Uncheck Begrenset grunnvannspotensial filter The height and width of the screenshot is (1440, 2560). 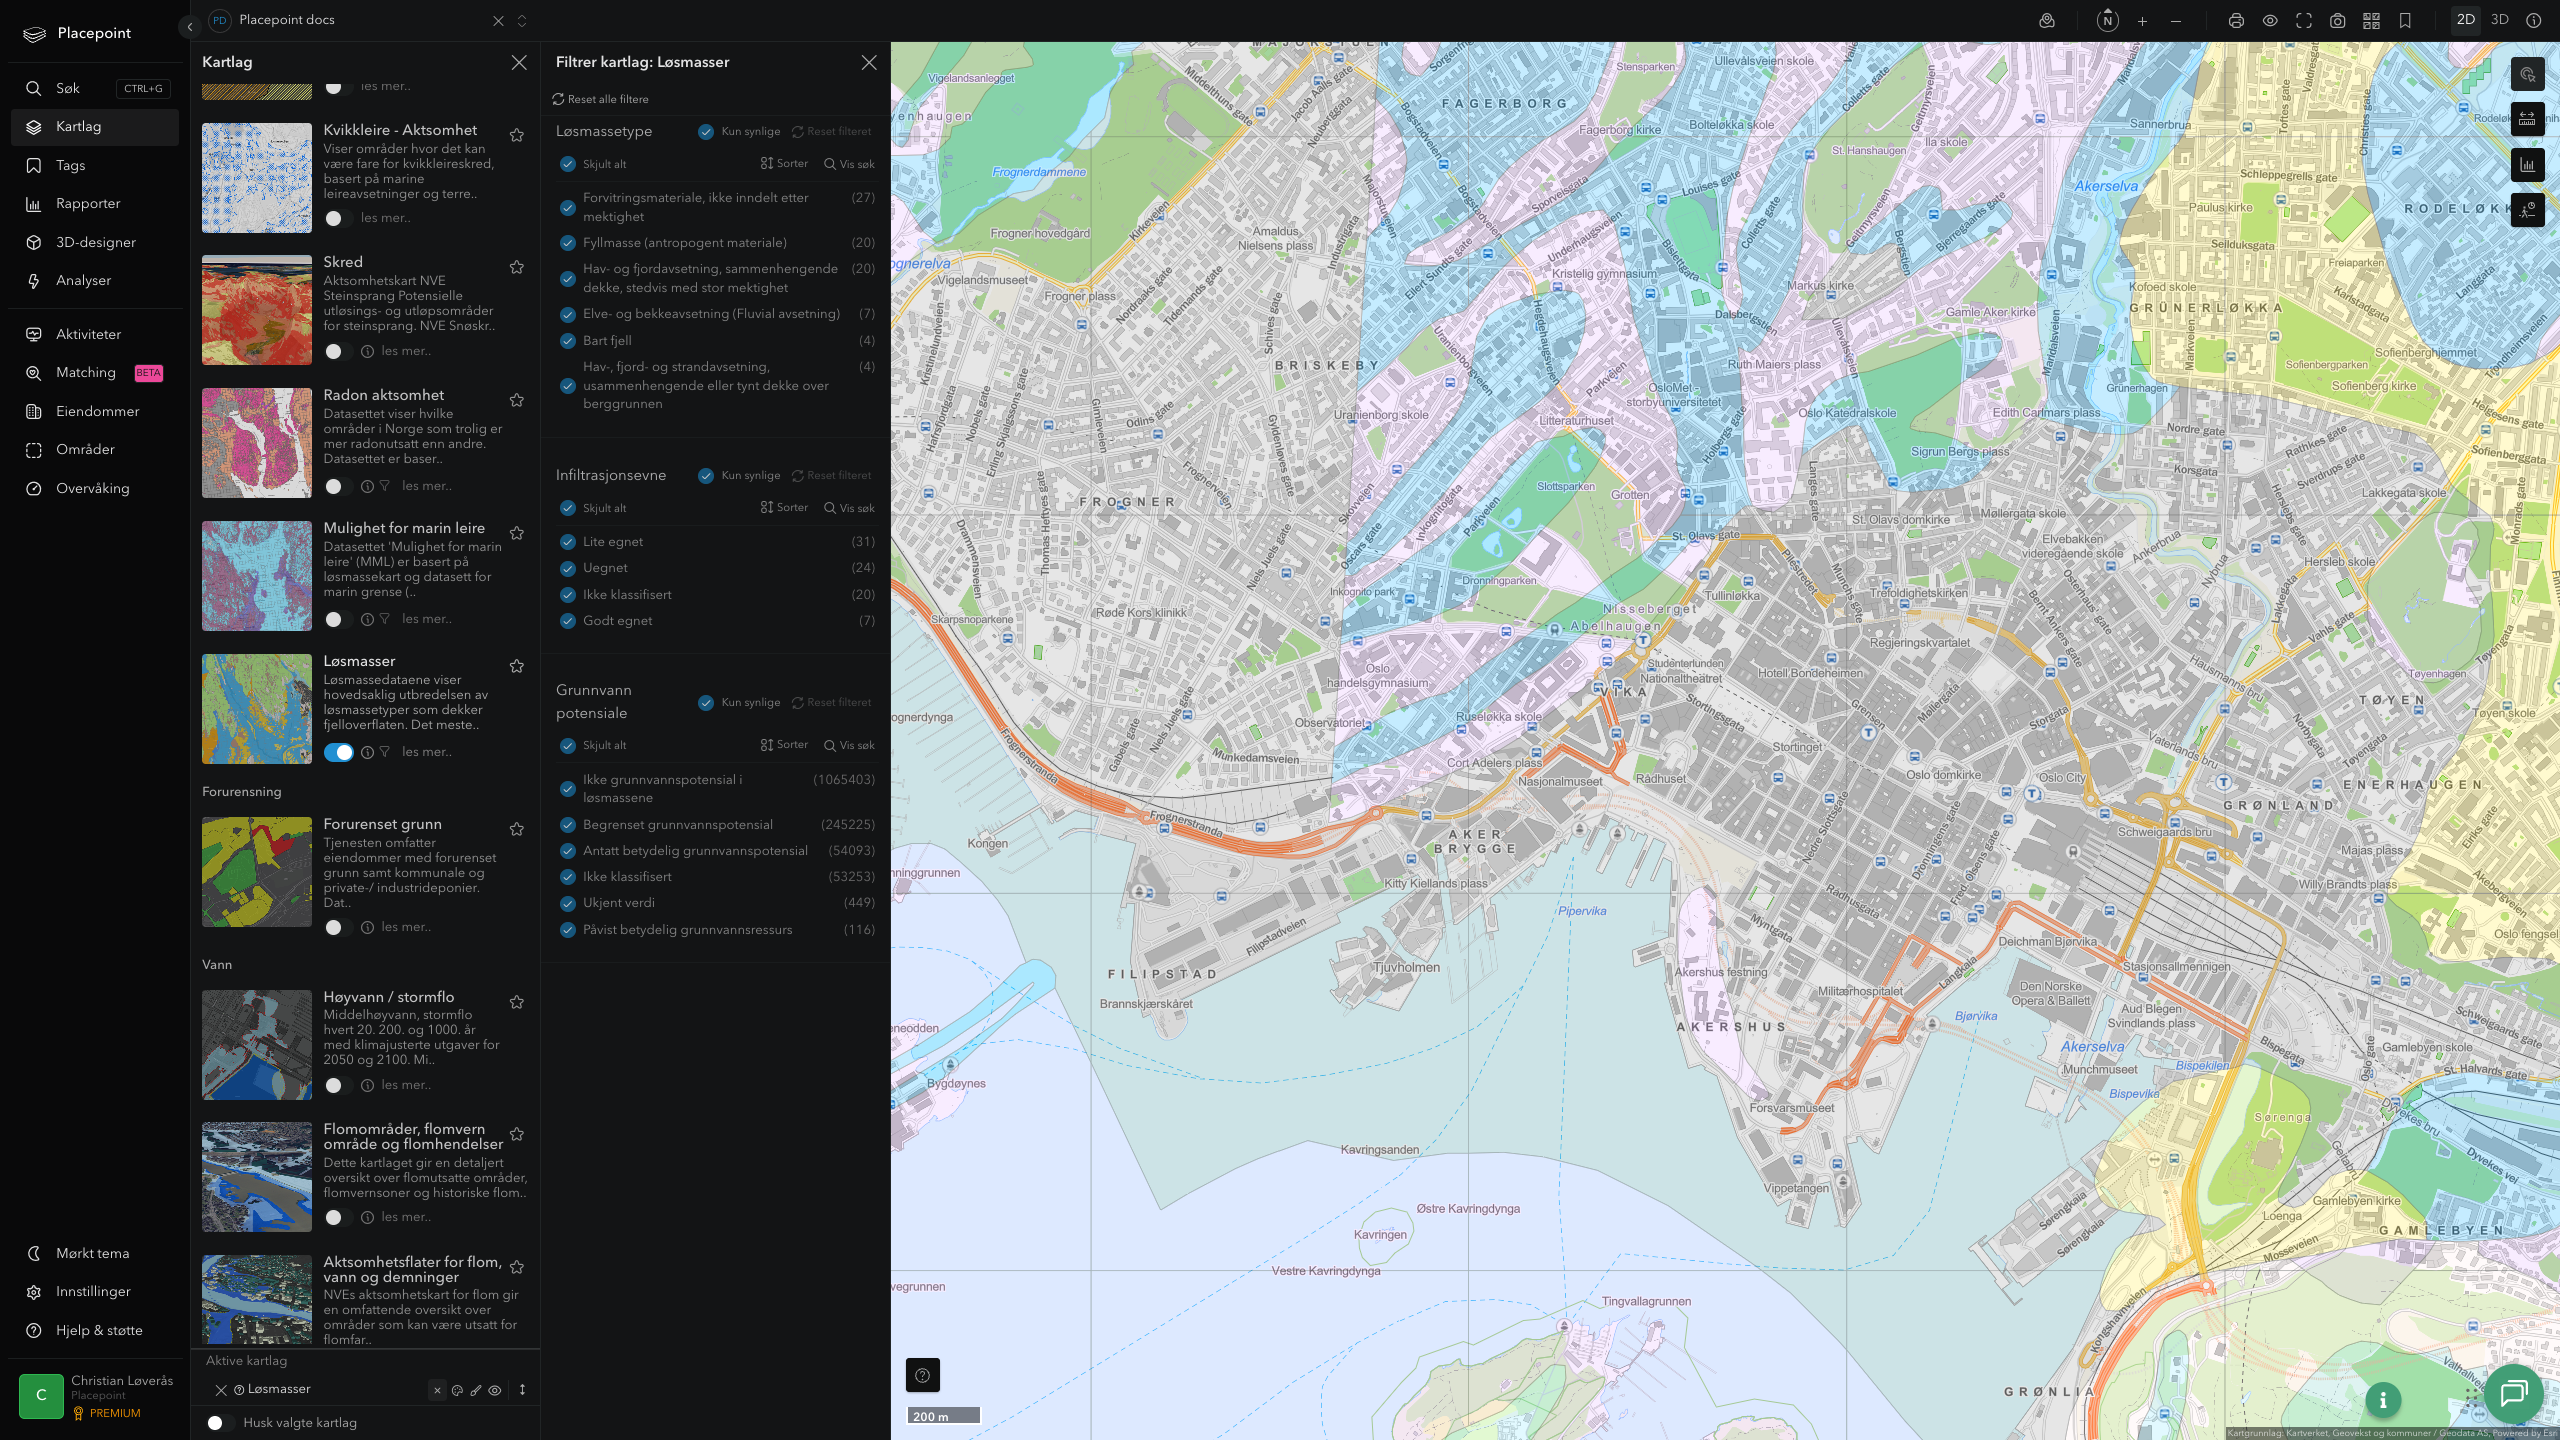568,825
